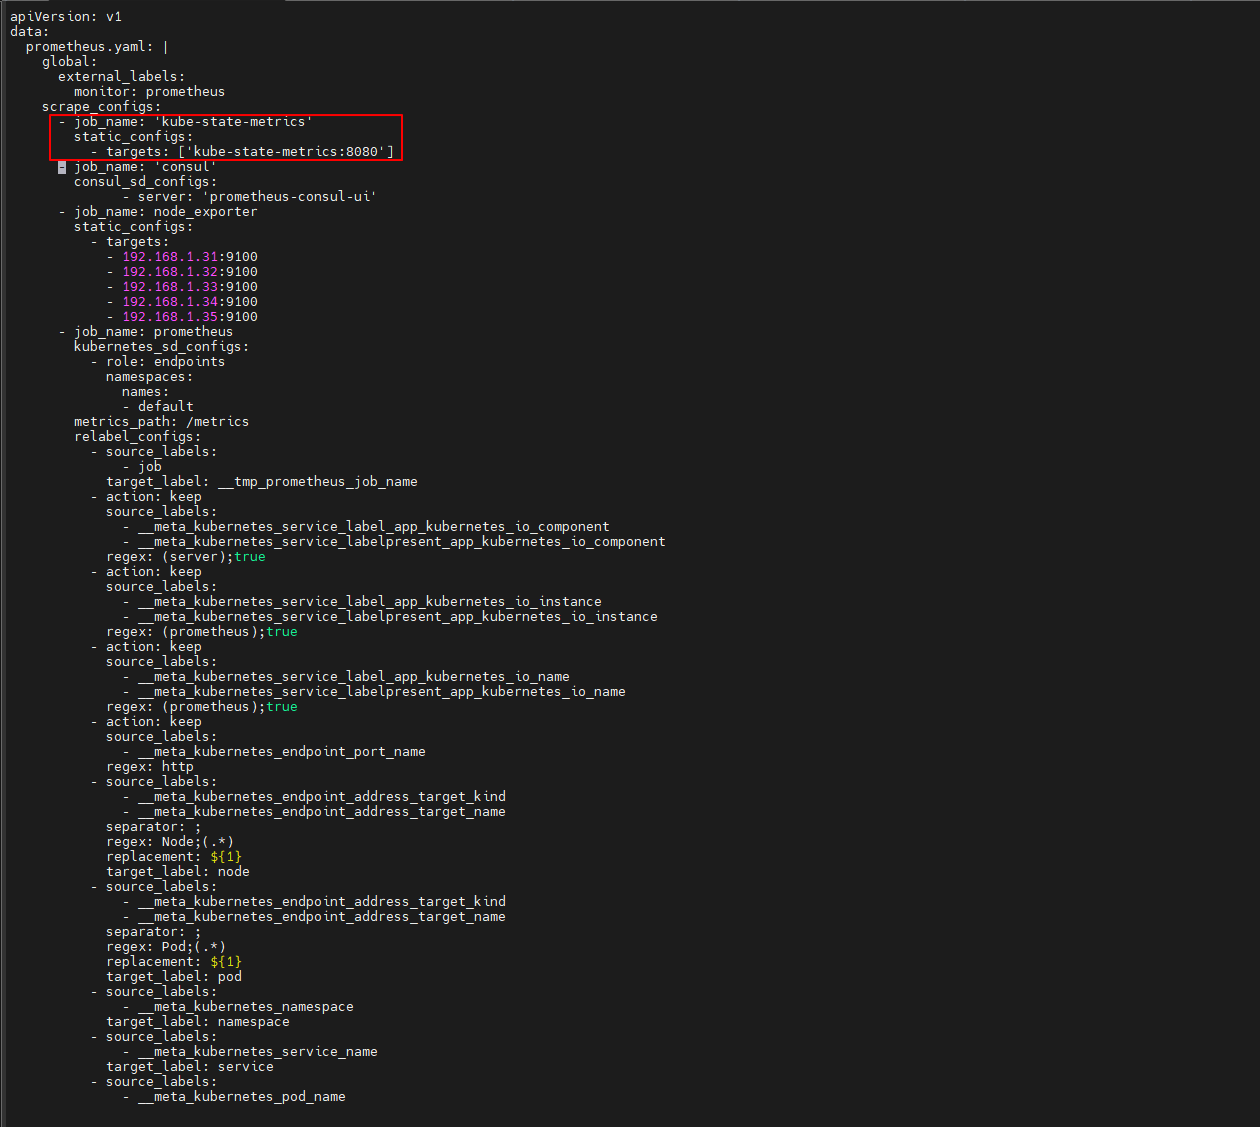Screen dimensions: 1260x1127
Task: Click the 'scrape_configs:' line
Action: [101, 107]
